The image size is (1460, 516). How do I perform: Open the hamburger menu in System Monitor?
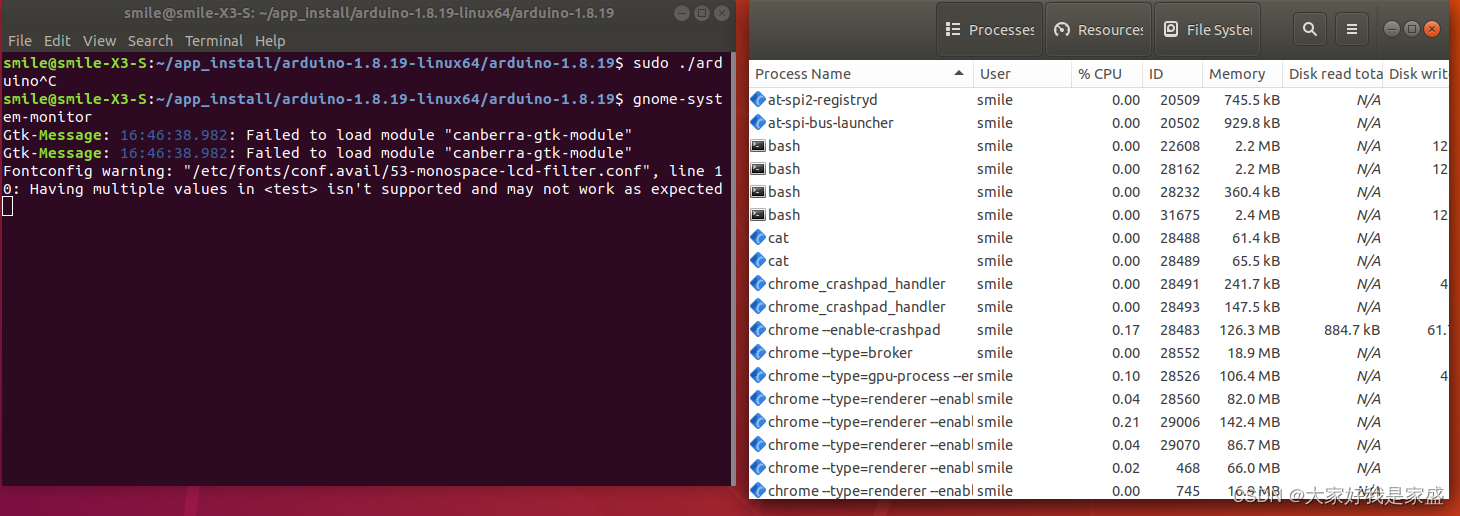pos(1352,30)
